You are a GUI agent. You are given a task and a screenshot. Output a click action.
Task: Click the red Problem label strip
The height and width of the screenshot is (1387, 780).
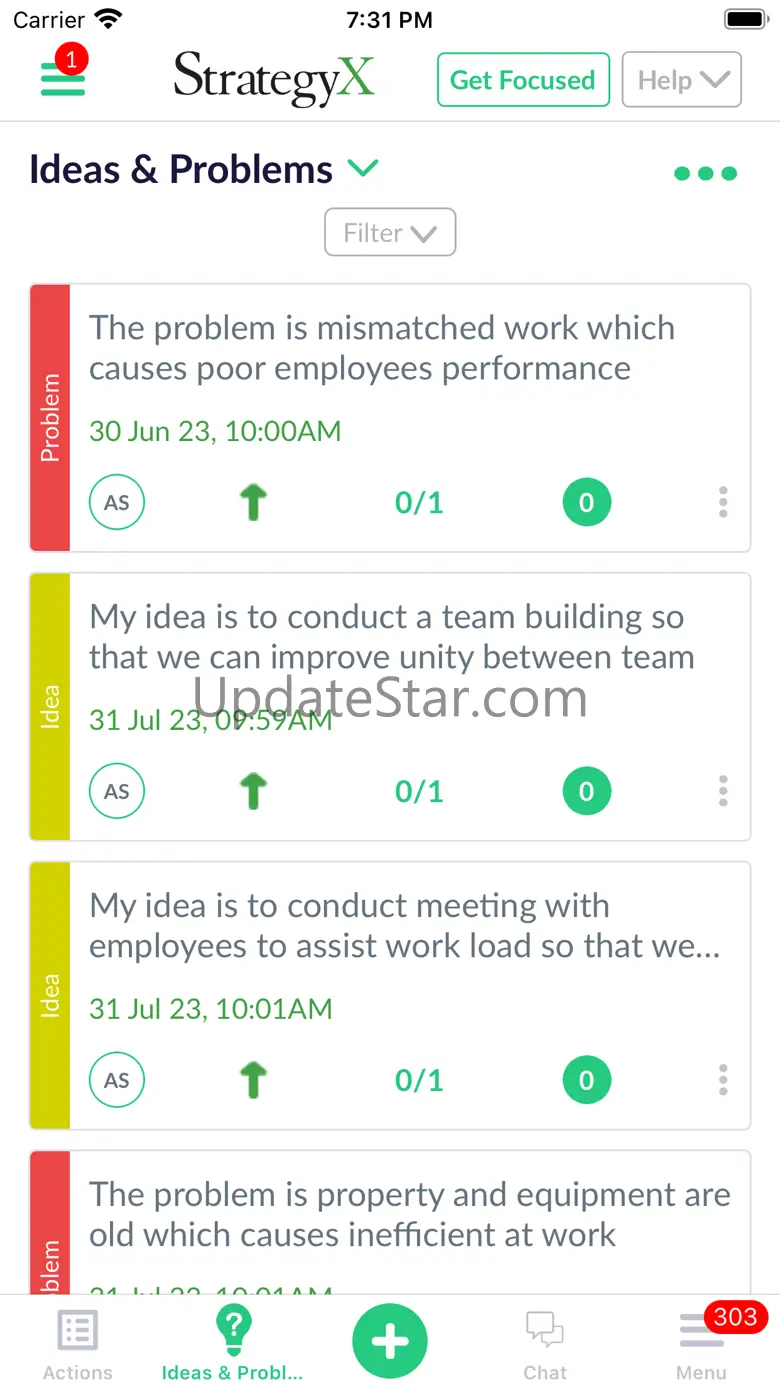coord(50,418)
